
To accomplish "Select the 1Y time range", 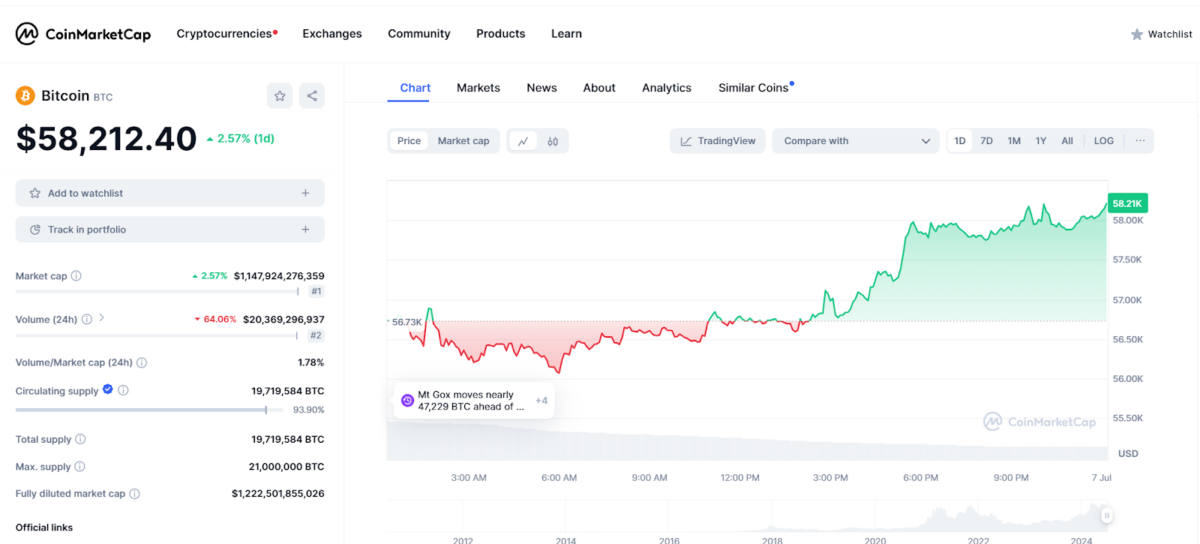I will 1041,141.
